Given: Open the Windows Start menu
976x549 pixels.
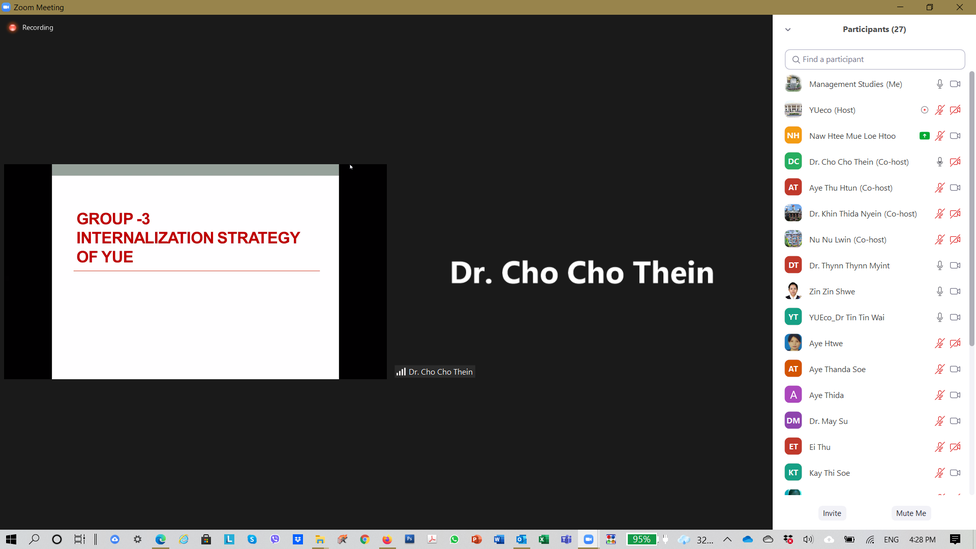Looking at the screenshot, I should (11, 540).
